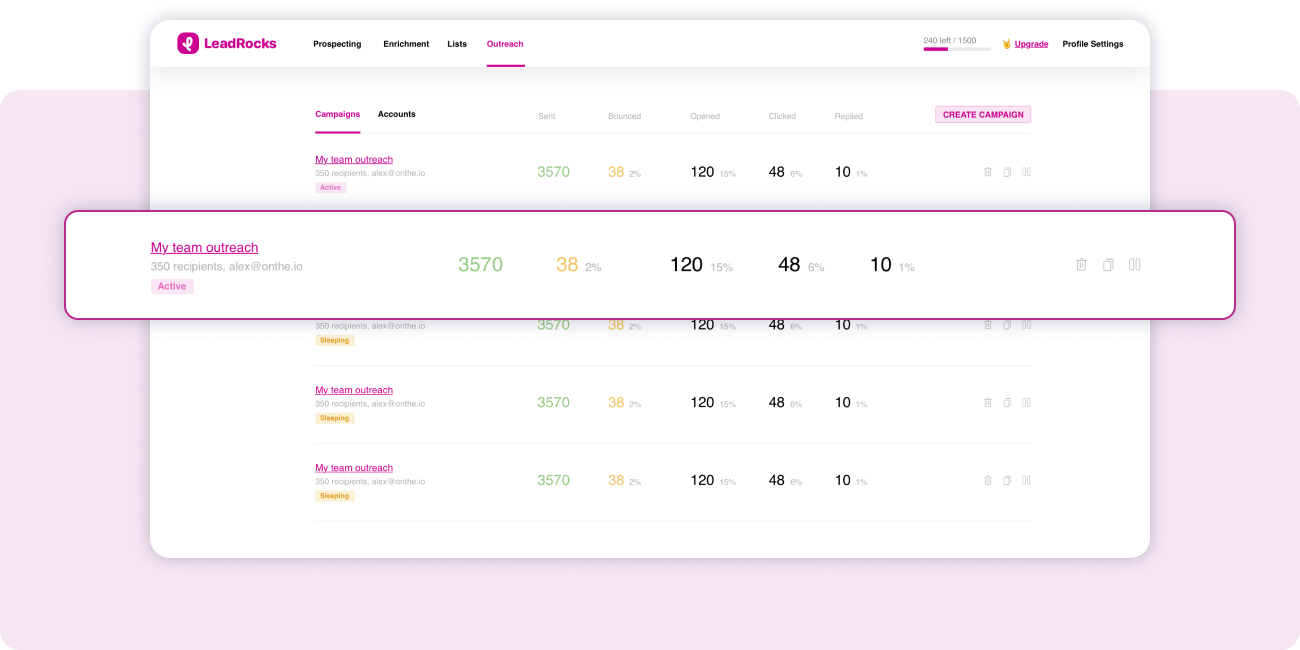The image size is (1300, 650).
Task: Click the duplicate icon in the highlighted campaign row
Action: [1108, 265]
